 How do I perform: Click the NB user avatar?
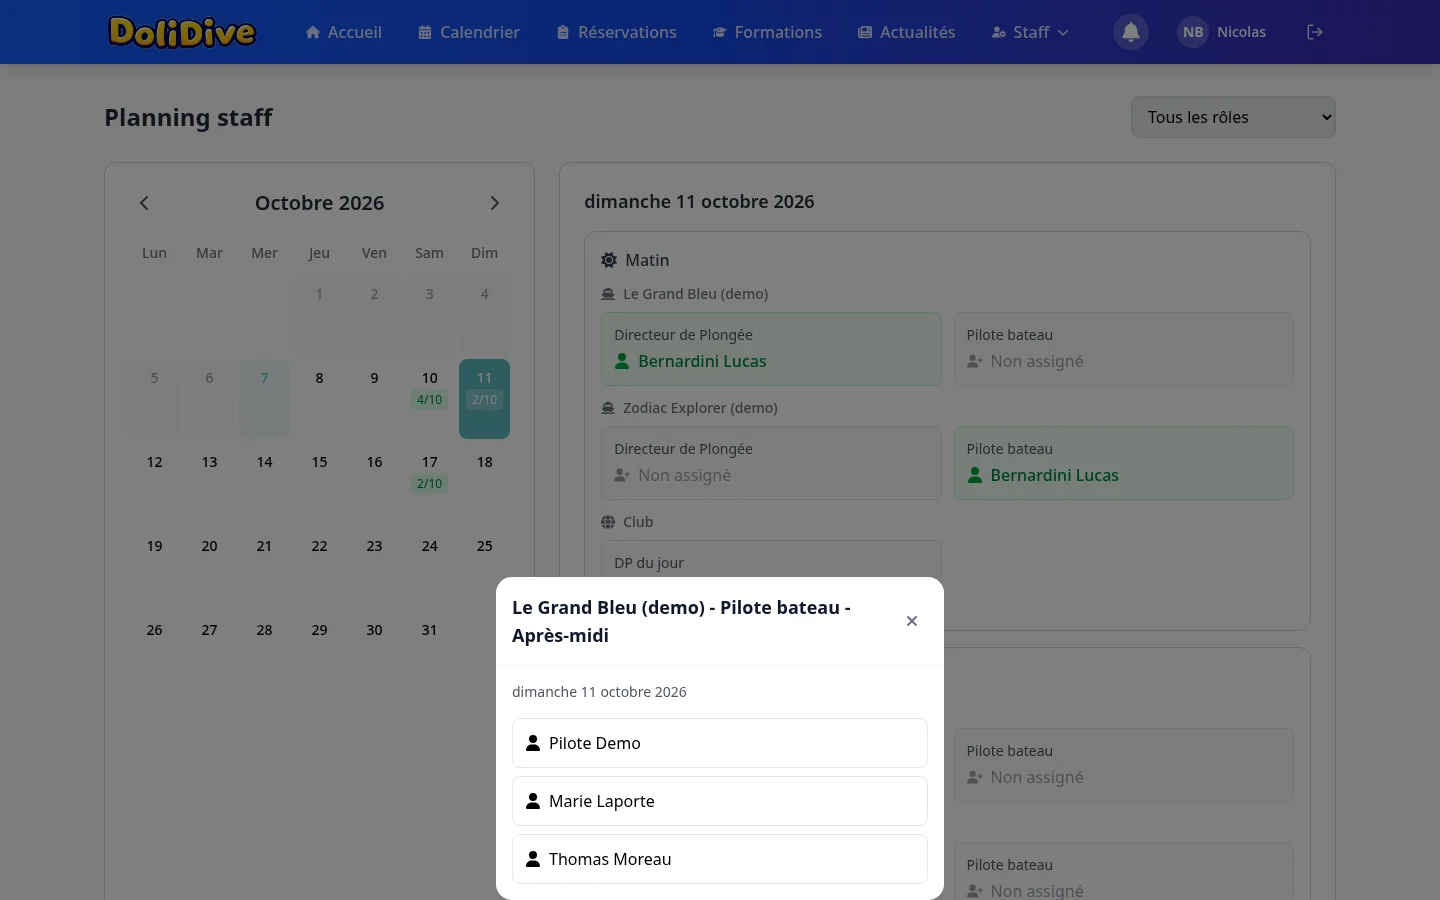coord(1193,32)
